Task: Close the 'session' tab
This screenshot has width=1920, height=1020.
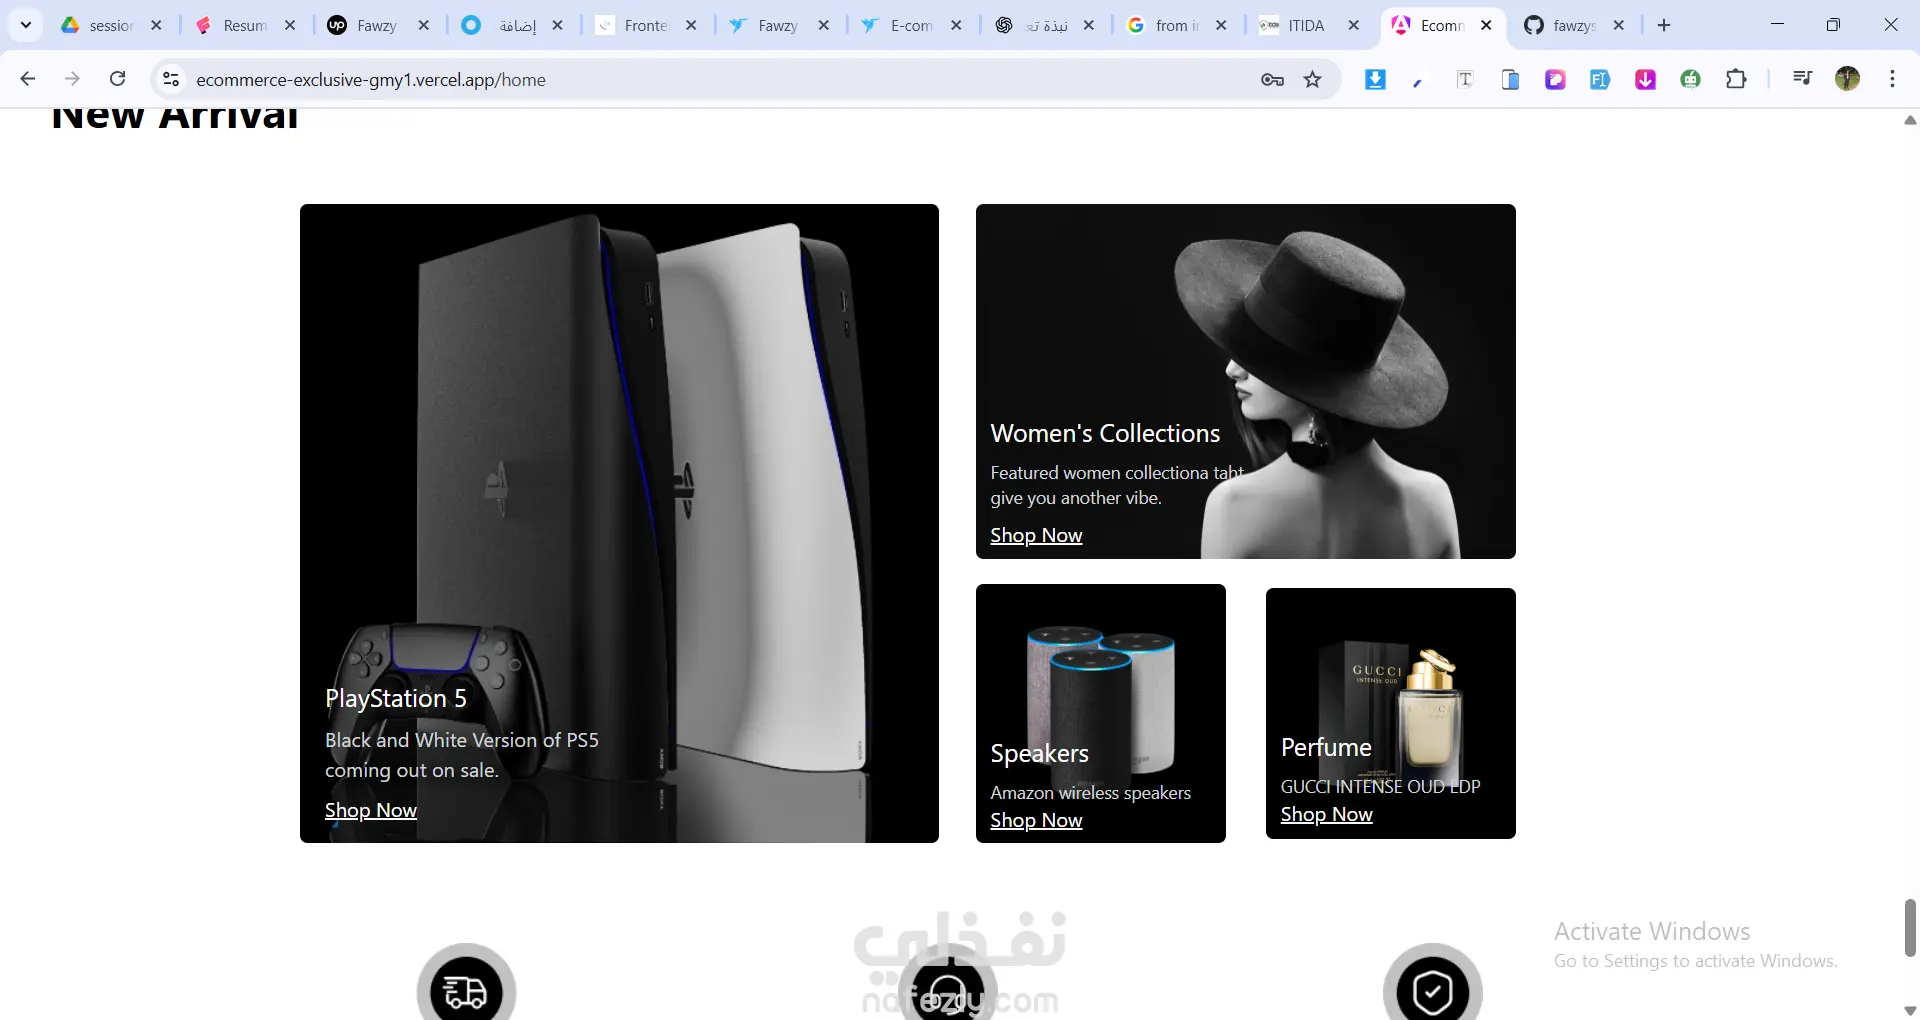Action: [x=156, y=25]
